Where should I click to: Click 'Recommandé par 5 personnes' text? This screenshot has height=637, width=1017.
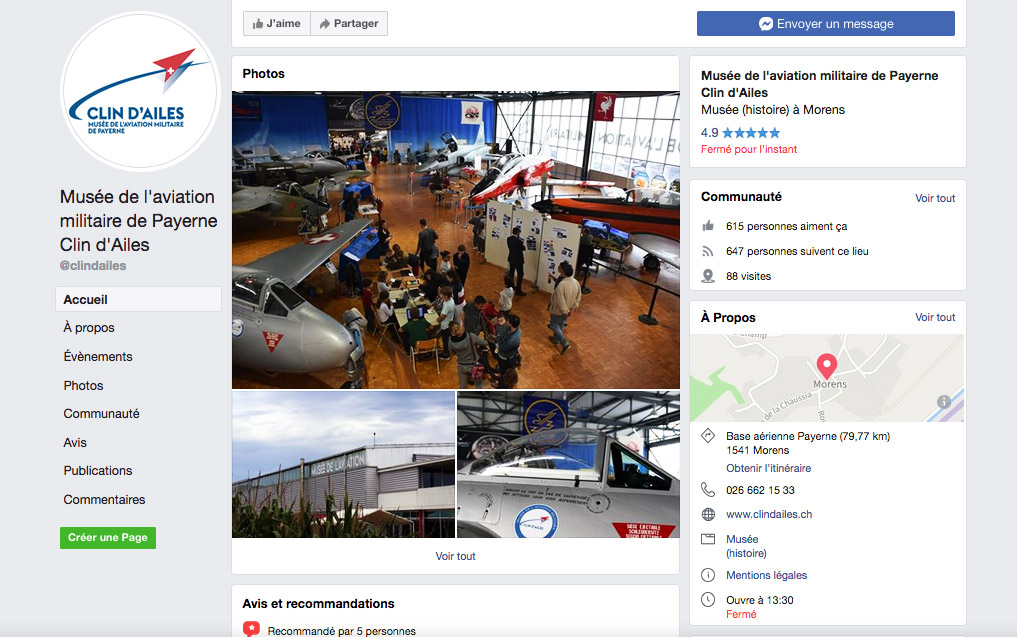click(x=342, y=631)
